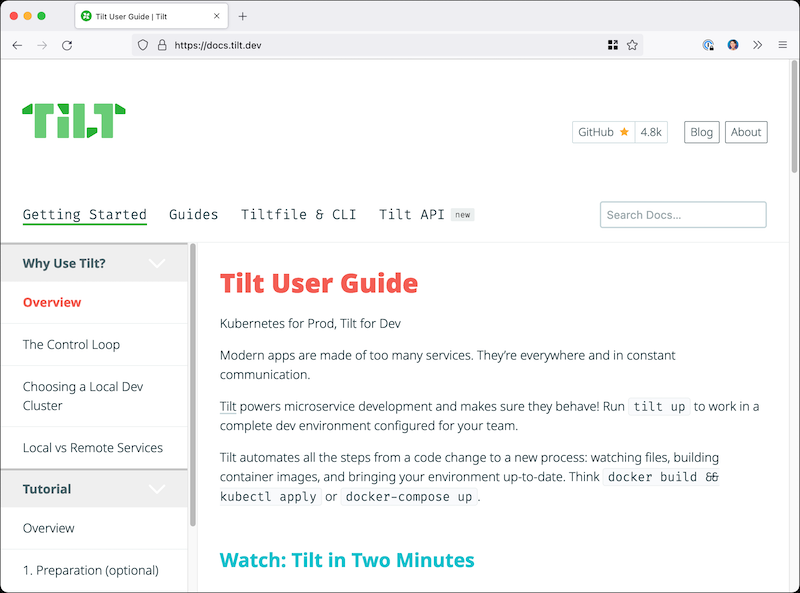This screenshot has width=800, height=593.
Task: Click the Why Use Tilt? heading
Action: pos(64,263)
